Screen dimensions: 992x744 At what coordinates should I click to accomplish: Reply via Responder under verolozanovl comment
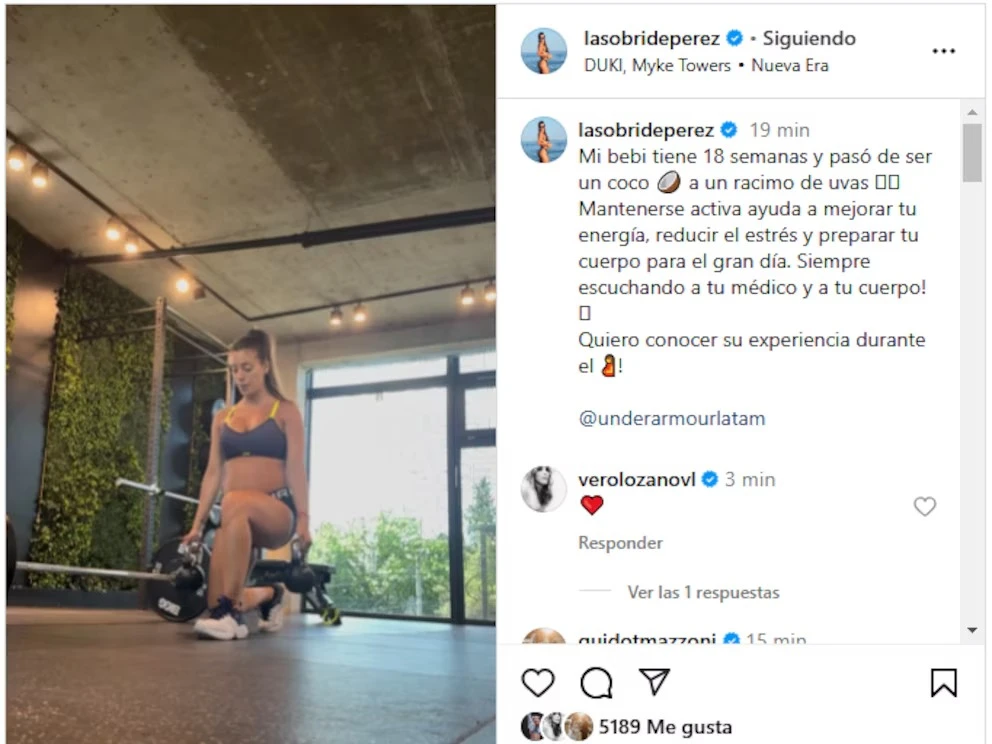tap(620, 543)
